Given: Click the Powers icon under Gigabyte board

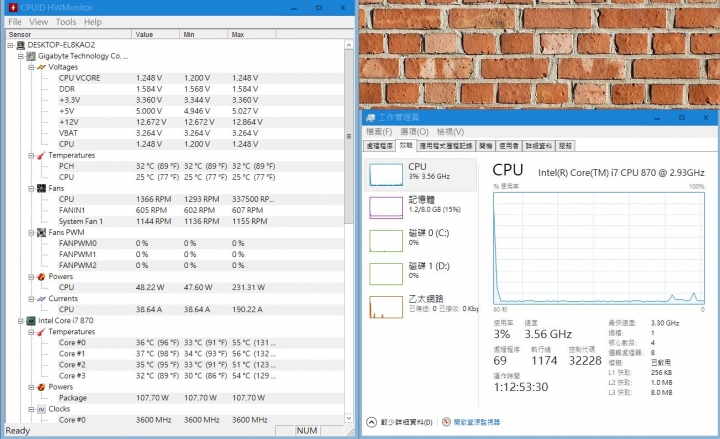Looking at the screenshot, I should pos(41,276).
